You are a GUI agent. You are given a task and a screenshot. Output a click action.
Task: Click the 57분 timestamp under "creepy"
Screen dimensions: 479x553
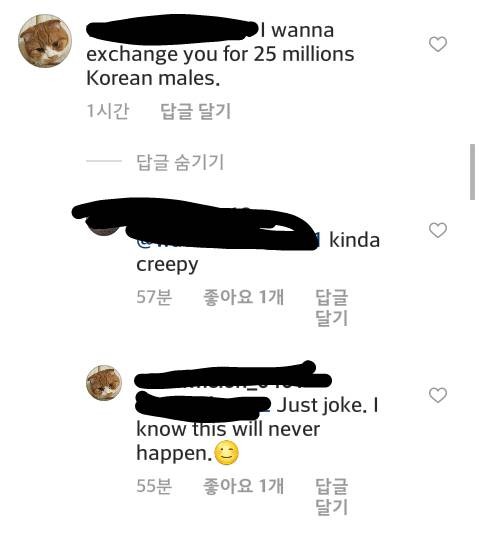click(x=154, y=297)
